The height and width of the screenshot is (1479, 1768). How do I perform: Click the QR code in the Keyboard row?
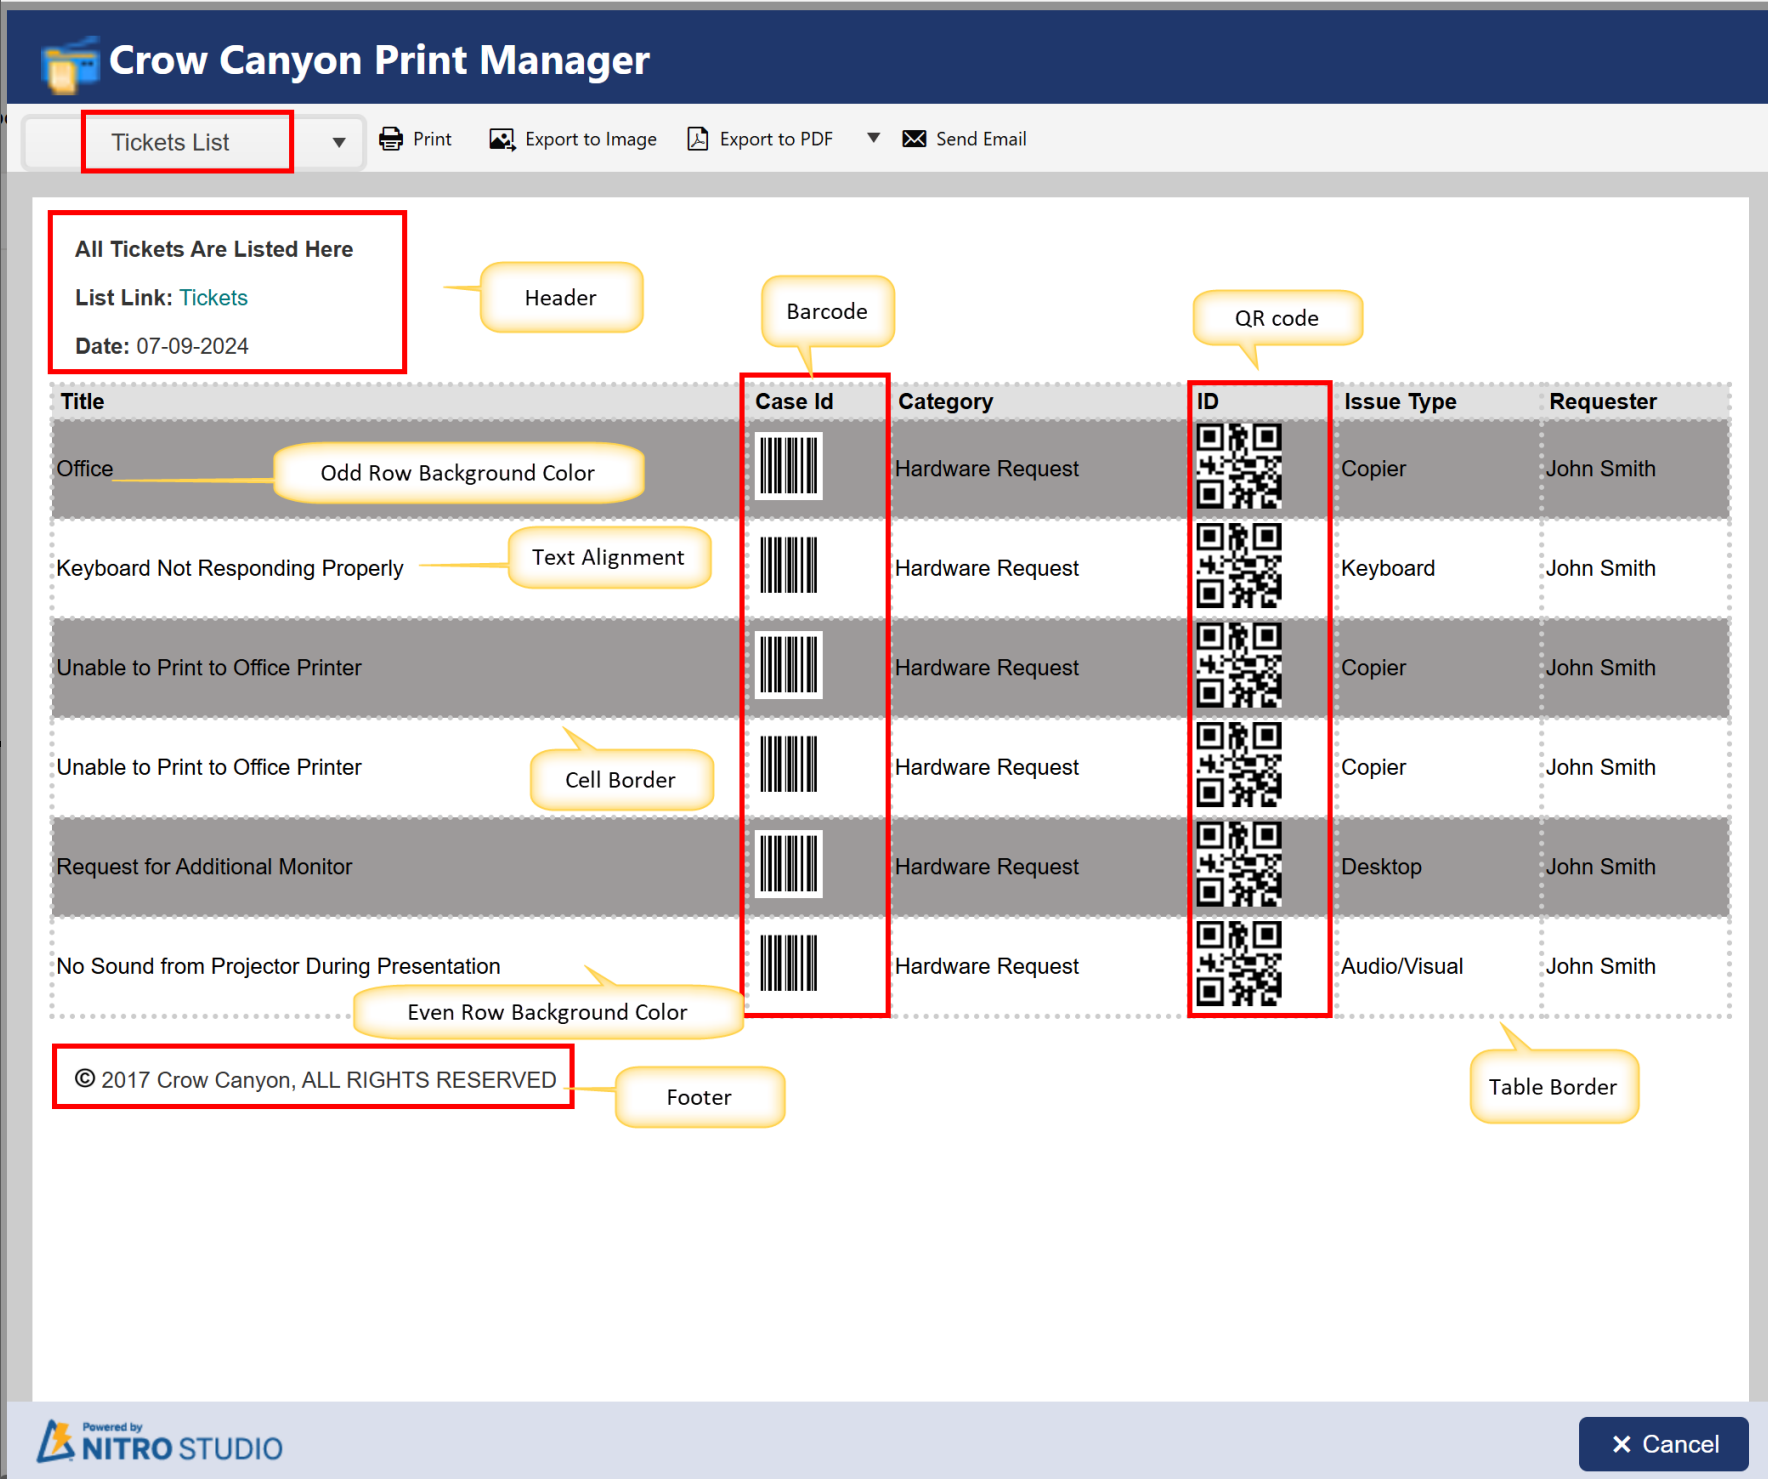click(1239, 565)
